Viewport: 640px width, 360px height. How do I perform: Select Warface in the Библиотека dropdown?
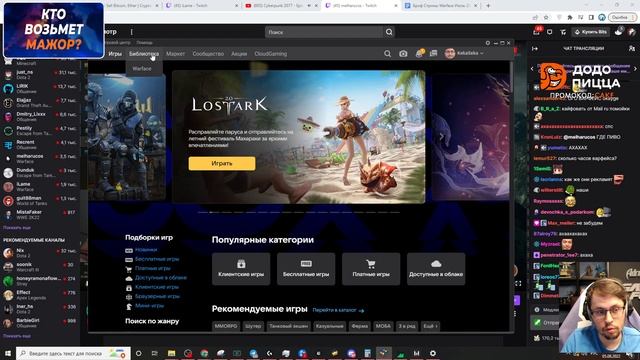[142, 69]
